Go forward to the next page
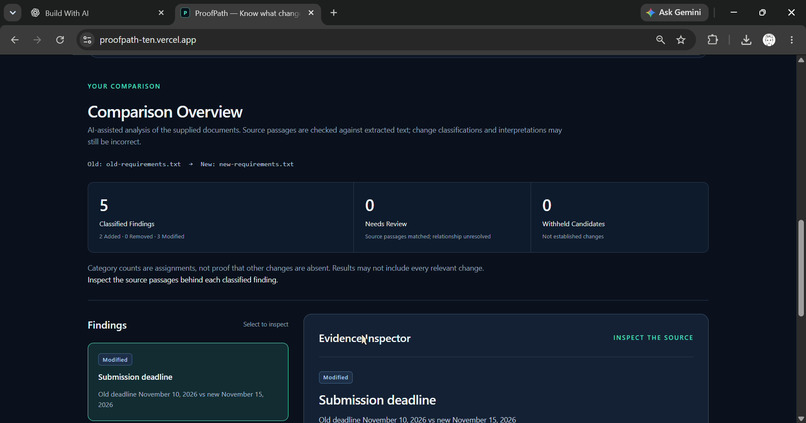This screenshot has height=423, width=806. 37,40
